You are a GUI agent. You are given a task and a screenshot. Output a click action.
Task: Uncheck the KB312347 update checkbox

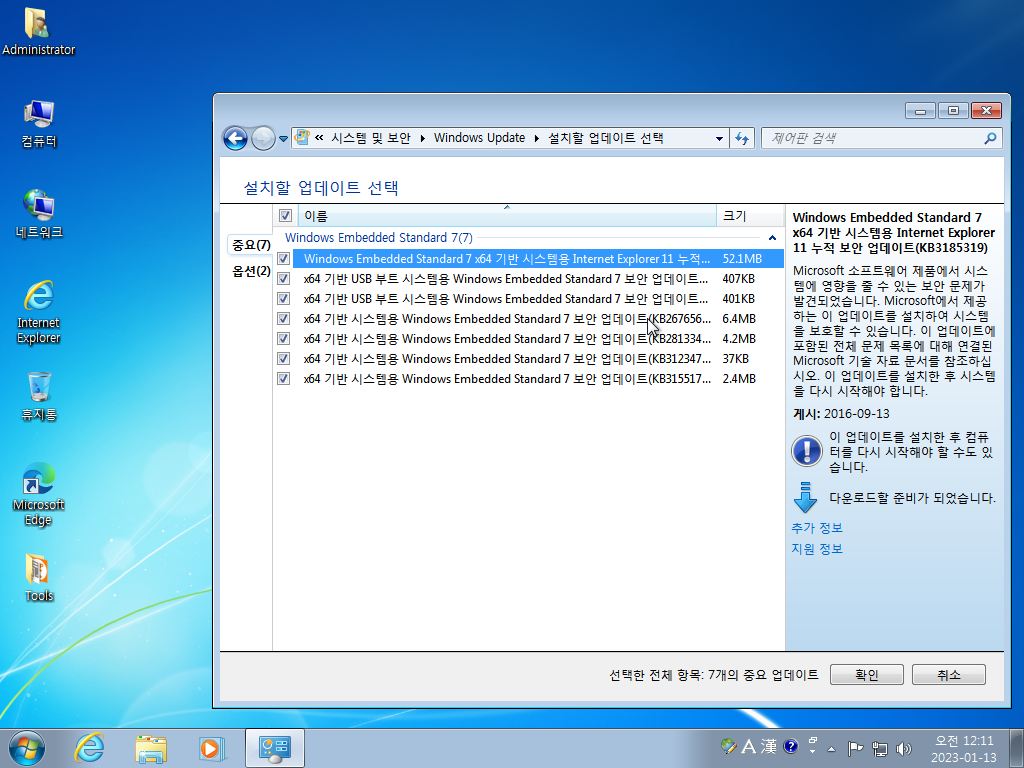click(283, 359)
